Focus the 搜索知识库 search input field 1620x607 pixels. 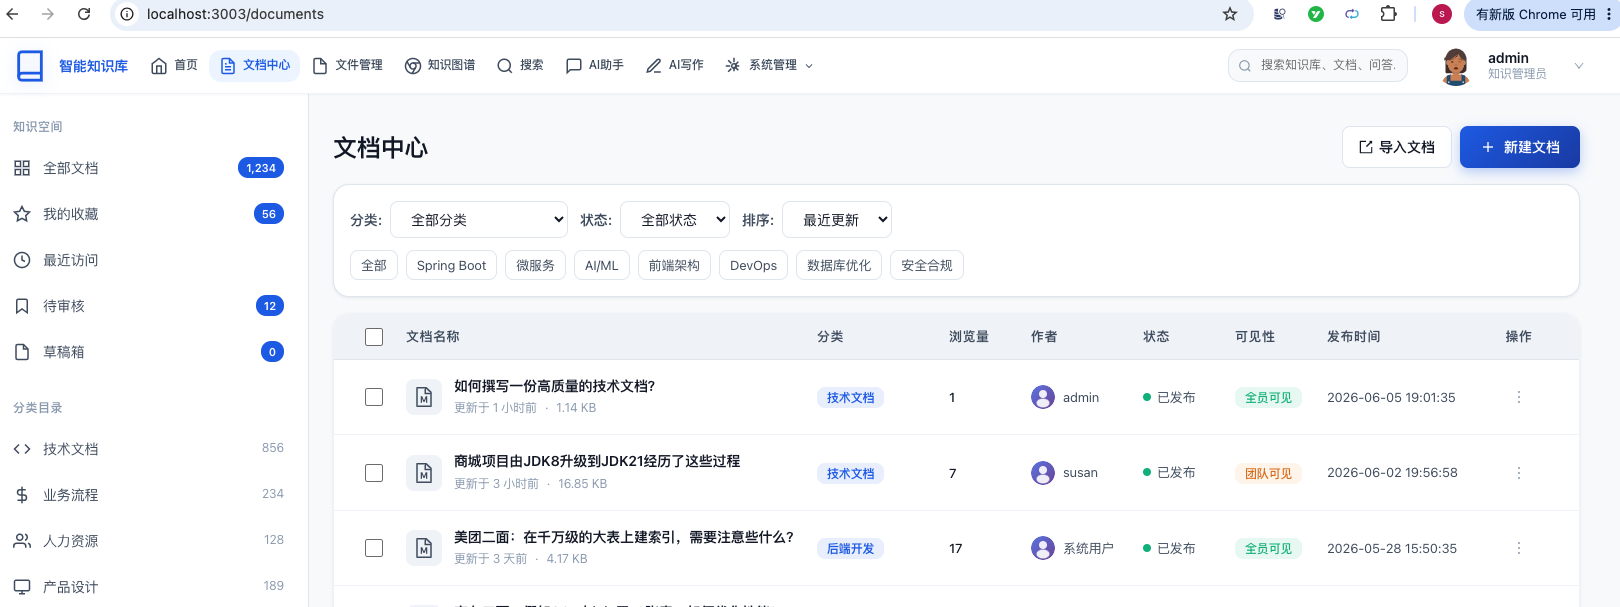click(1318, 65)
